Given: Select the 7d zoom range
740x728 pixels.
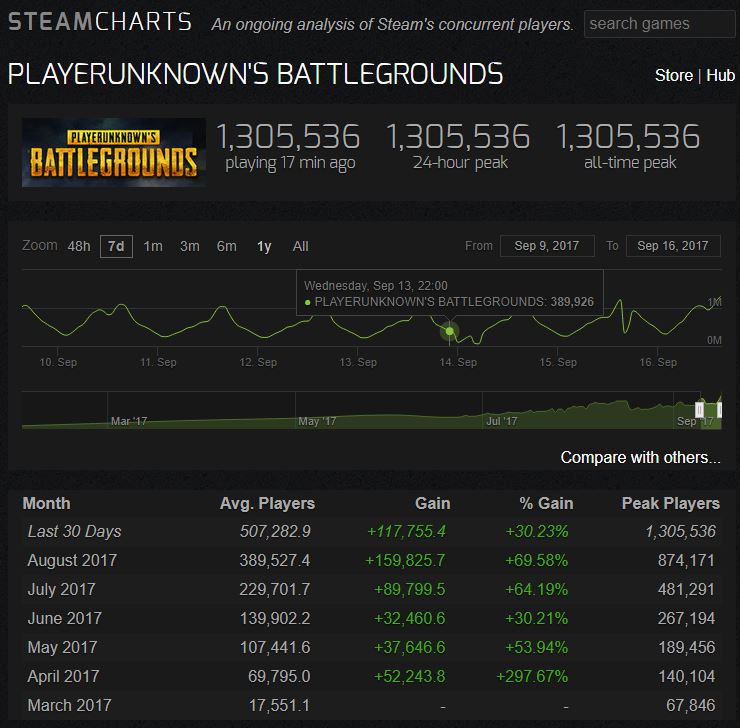Looking at the screenshot, I should coord(116,246).
